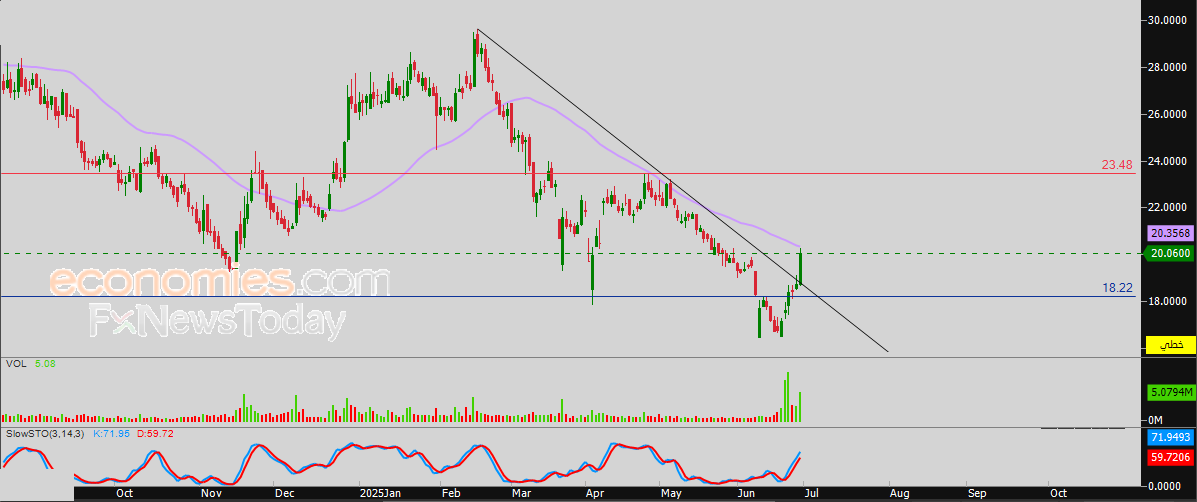The image size is (1197, 502).
Task: Click the May date axis label
Action: [671, 494]
